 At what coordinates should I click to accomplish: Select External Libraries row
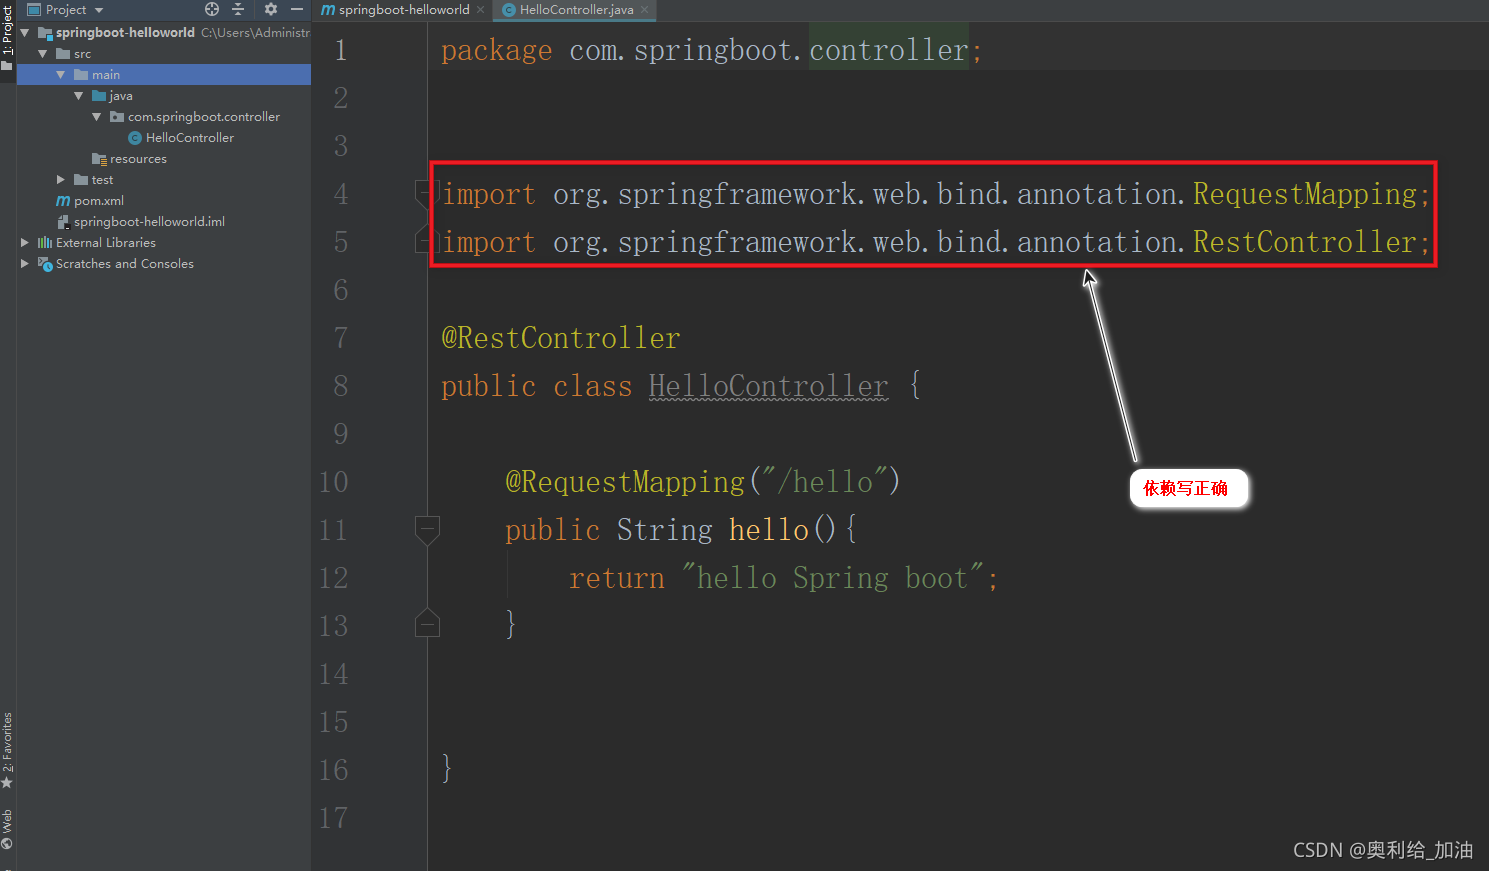pyautogui.click(x=164, y=243)
